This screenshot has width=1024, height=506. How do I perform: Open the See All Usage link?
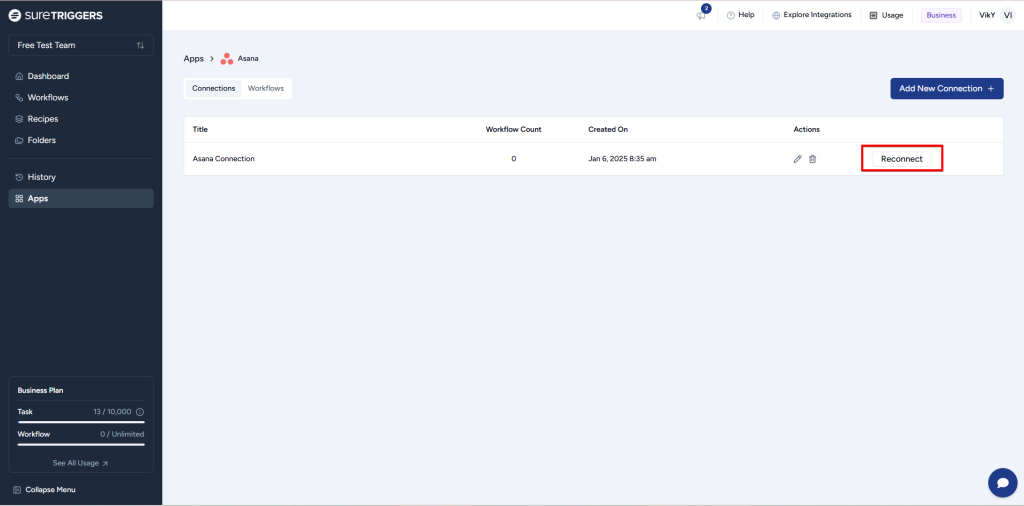[80, 463]
